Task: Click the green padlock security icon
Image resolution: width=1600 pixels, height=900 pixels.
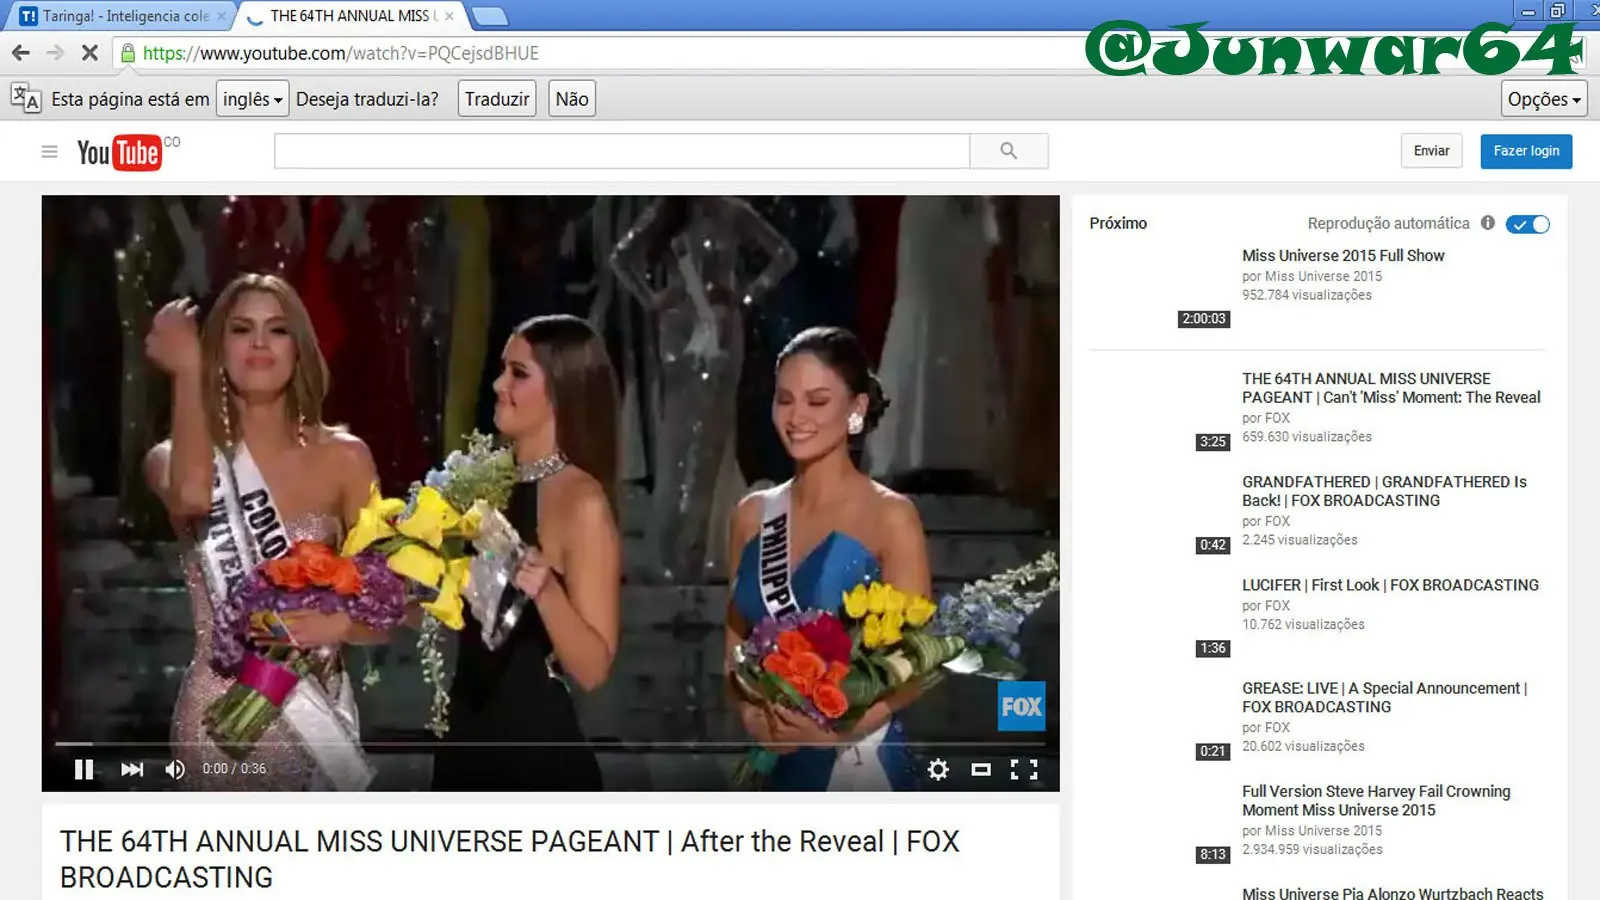Action: click(128, 53)
